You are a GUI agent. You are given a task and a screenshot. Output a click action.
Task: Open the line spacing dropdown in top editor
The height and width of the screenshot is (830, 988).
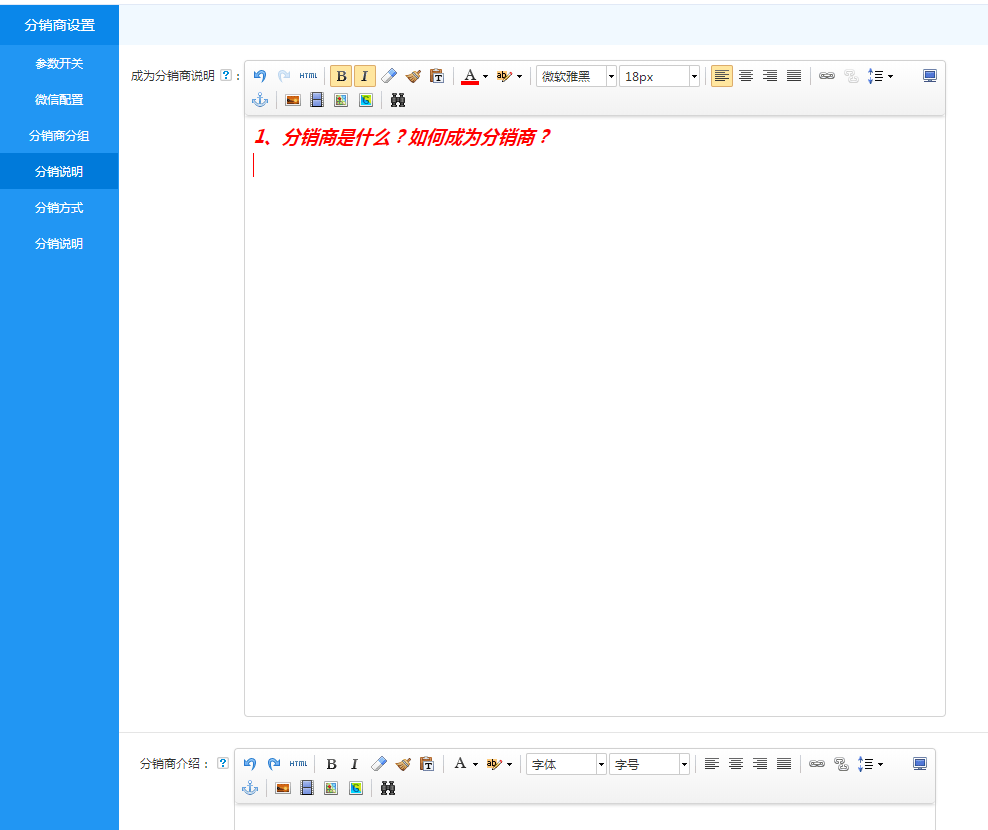pyautogui.click(x=880, y=76)
